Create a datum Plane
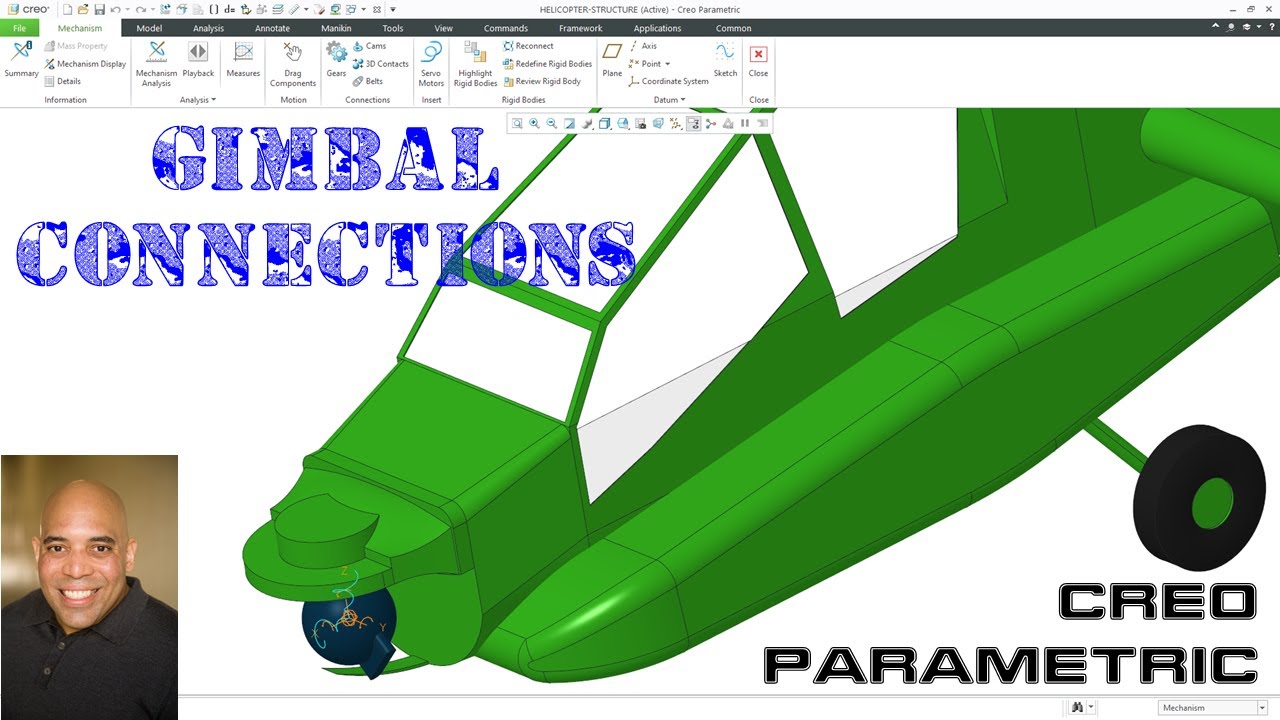Screen dimensions: 1280x720 point(612,60)
